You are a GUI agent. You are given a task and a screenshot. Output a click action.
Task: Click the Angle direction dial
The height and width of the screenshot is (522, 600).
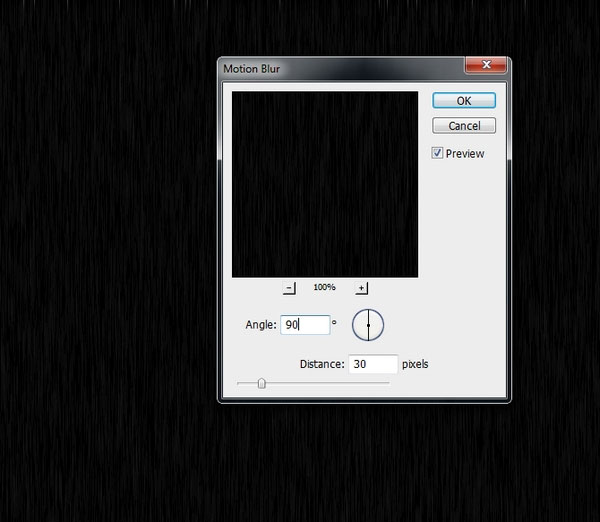368,325
